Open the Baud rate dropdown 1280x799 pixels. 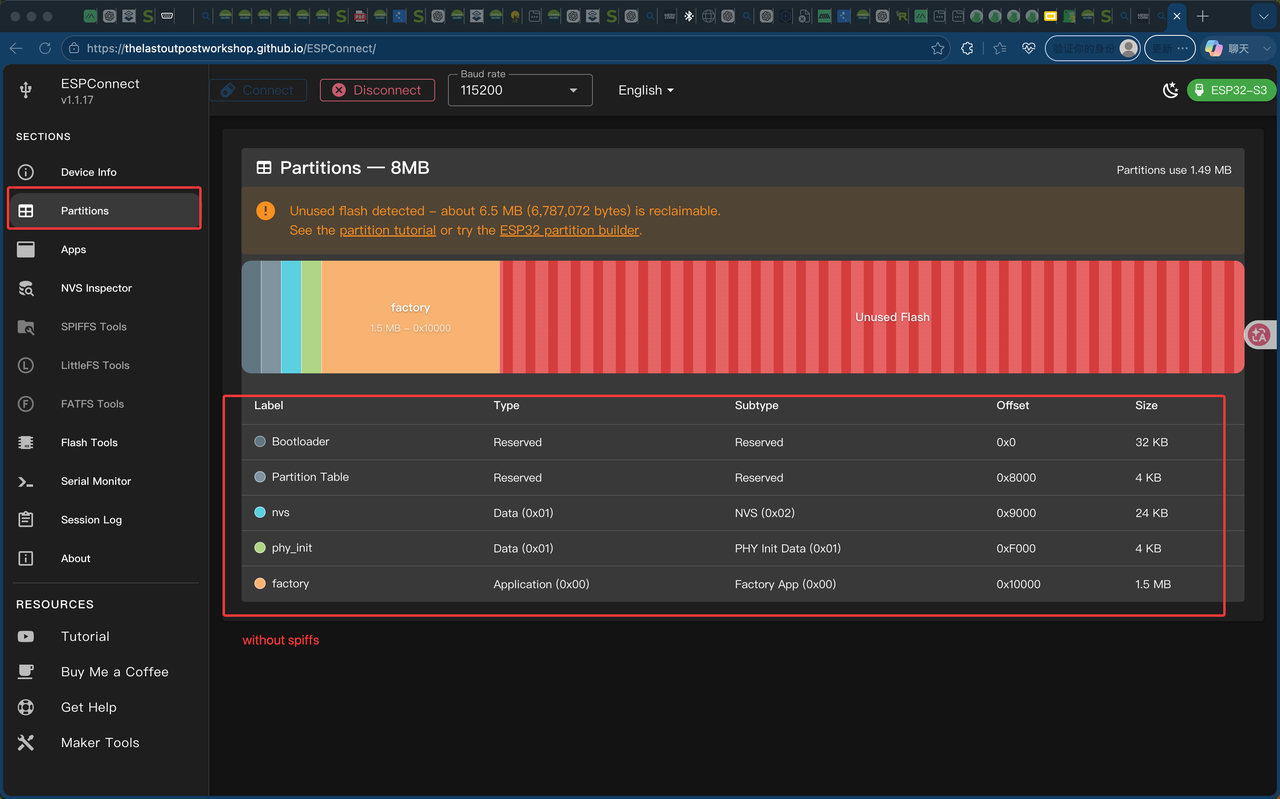(520, 90)
